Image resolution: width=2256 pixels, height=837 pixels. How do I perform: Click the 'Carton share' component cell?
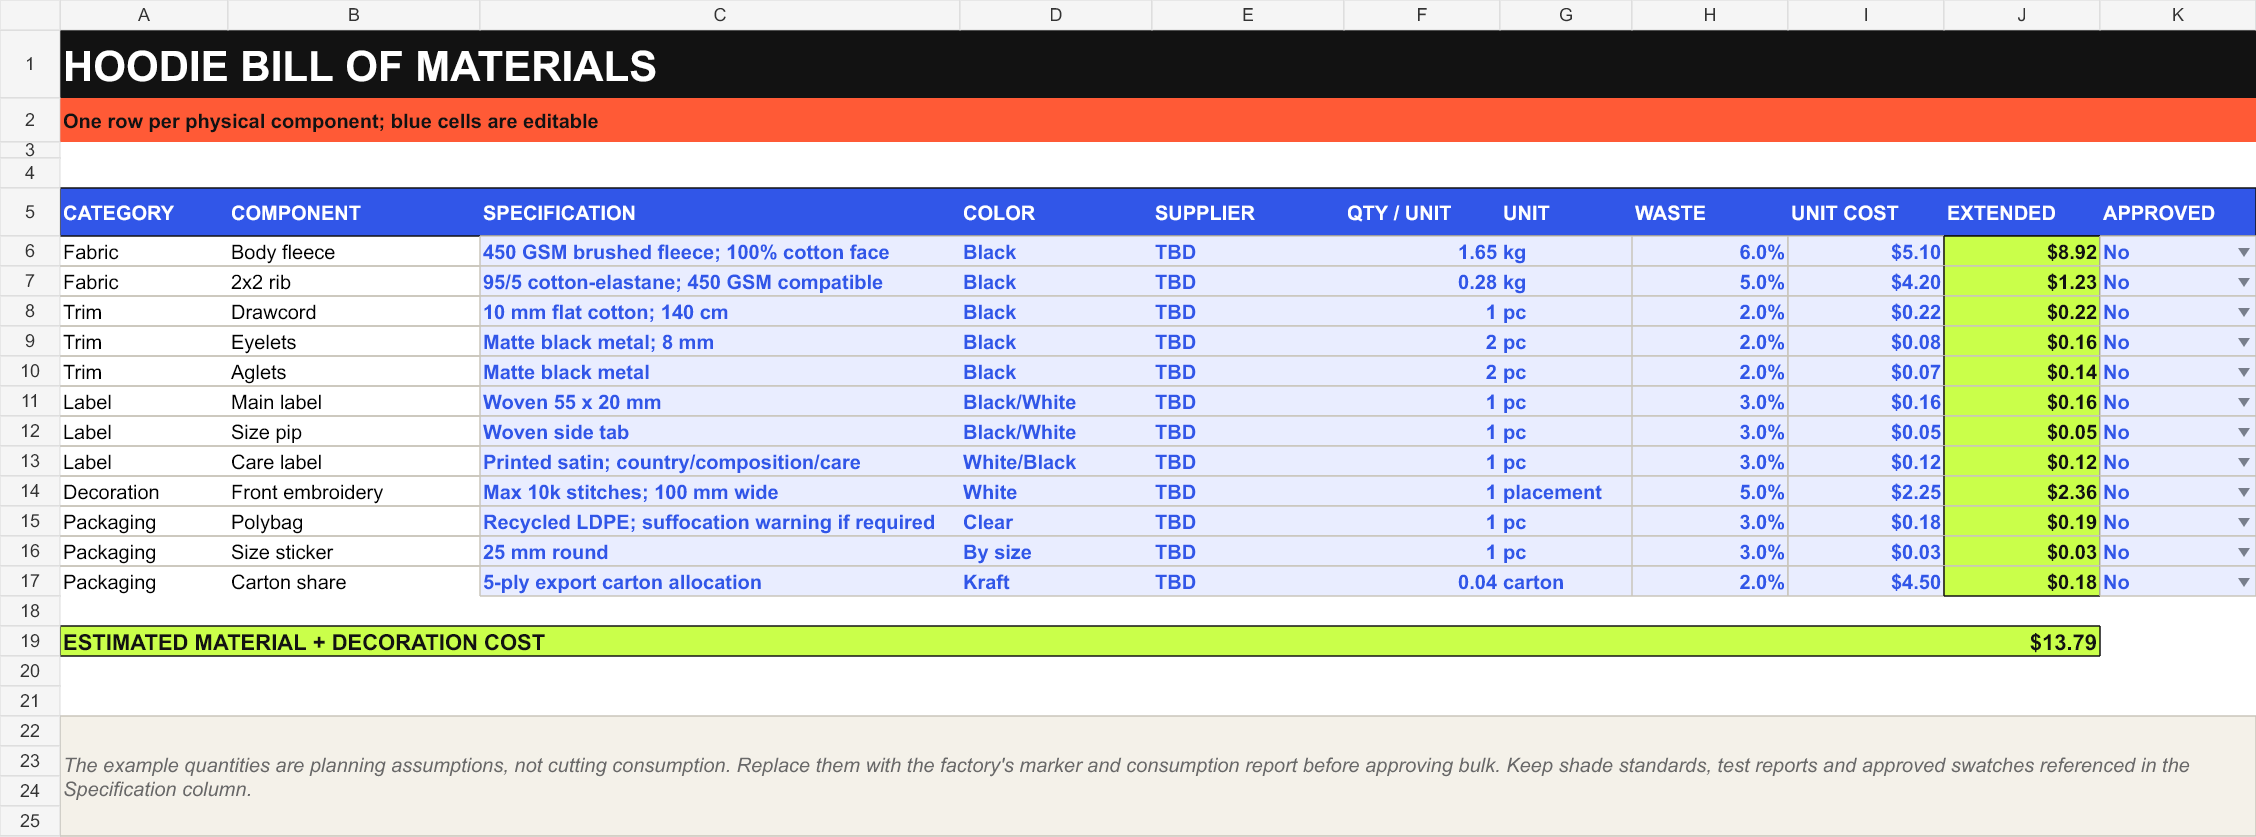pyautogui.click(x=354, y=582)
